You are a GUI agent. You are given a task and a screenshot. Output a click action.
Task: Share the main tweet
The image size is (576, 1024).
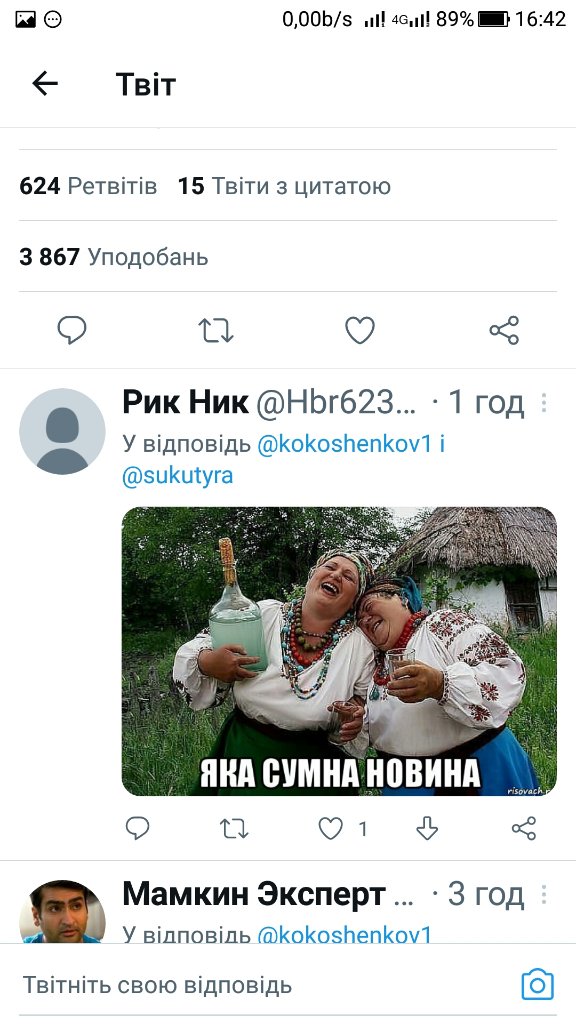(x=504, y=330)
